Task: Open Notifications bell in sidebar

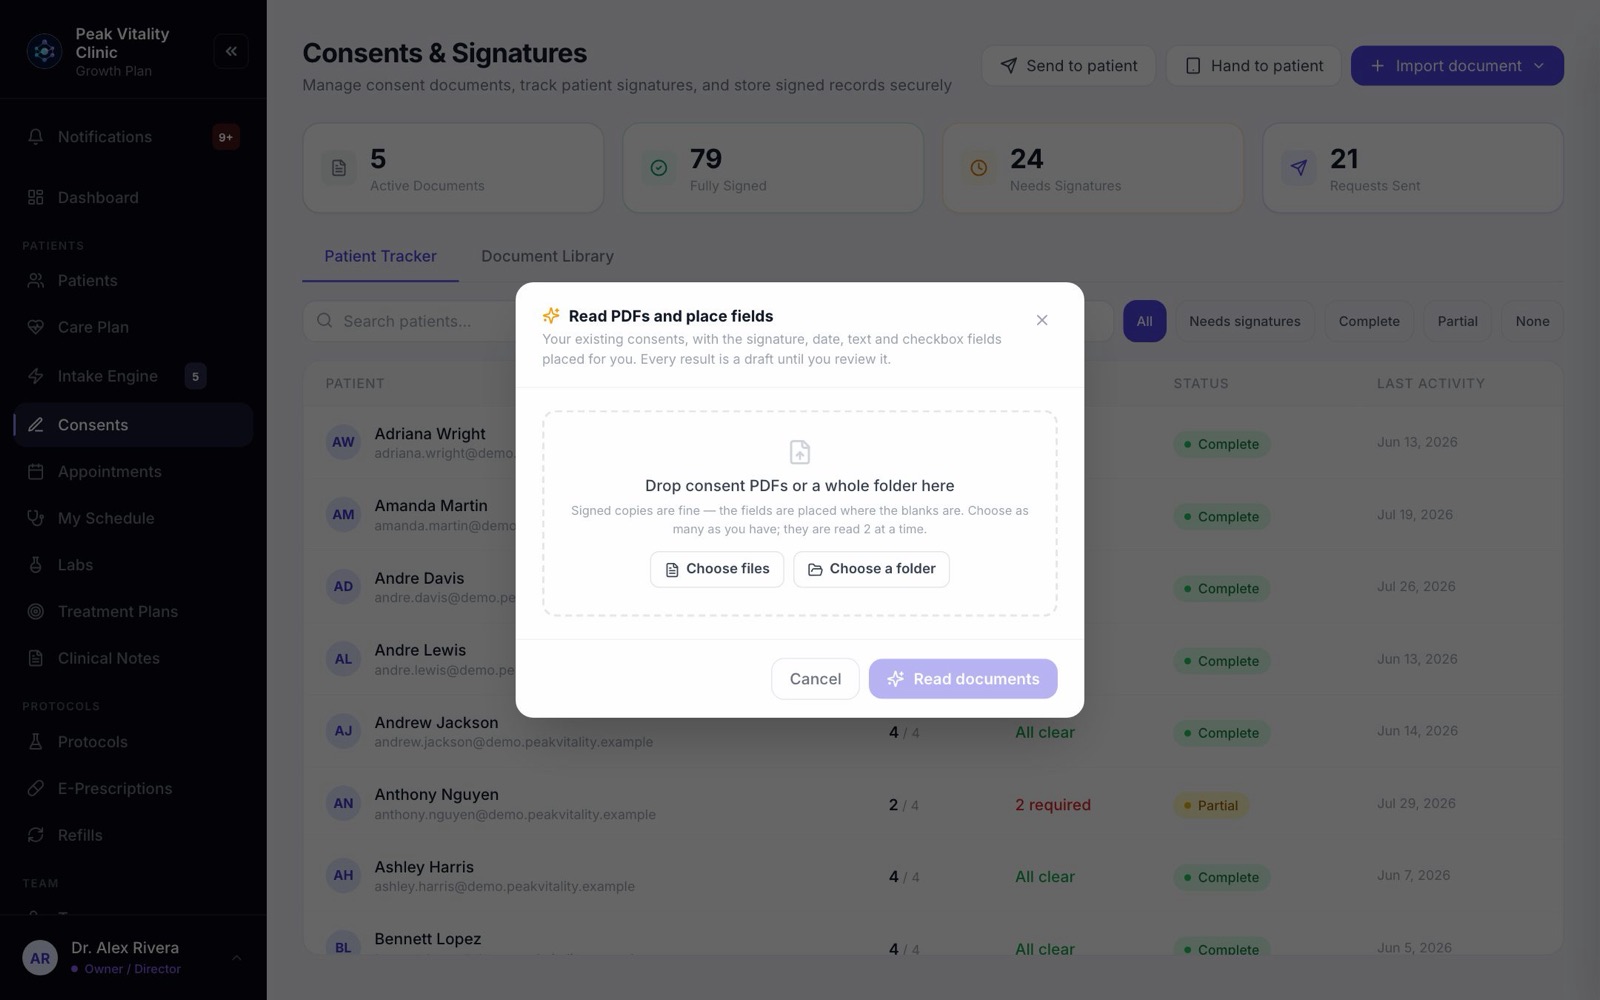Action: click(36, 137)
